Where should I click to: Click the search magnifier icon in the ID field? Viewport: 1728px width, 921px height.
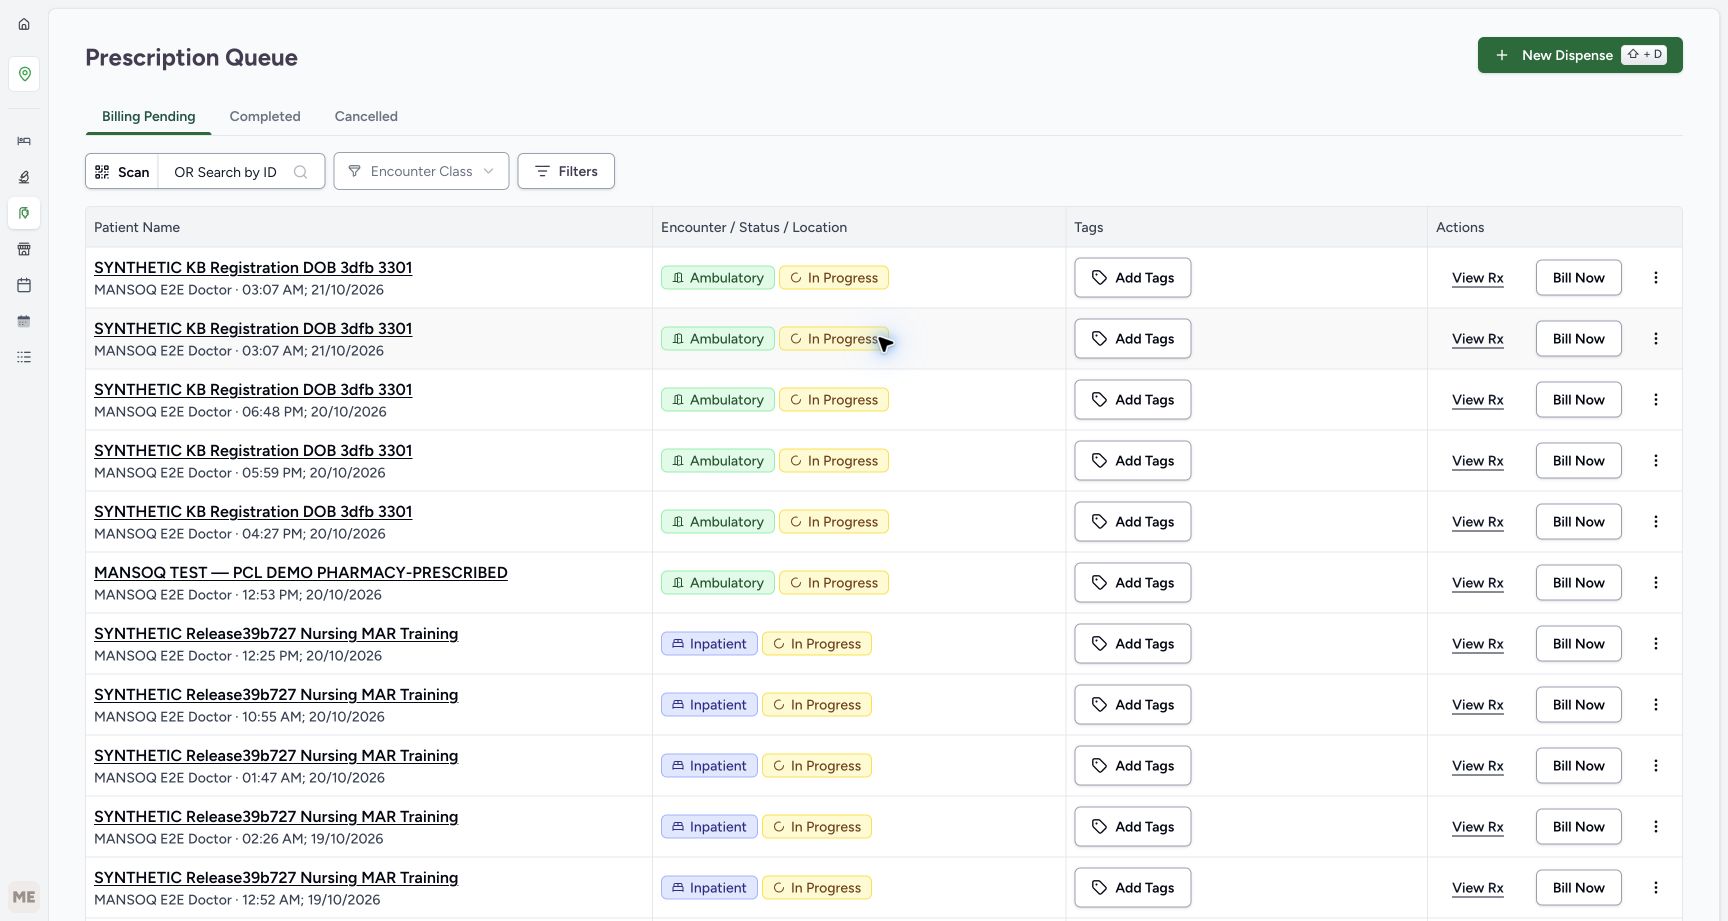(x=300, y=172)
